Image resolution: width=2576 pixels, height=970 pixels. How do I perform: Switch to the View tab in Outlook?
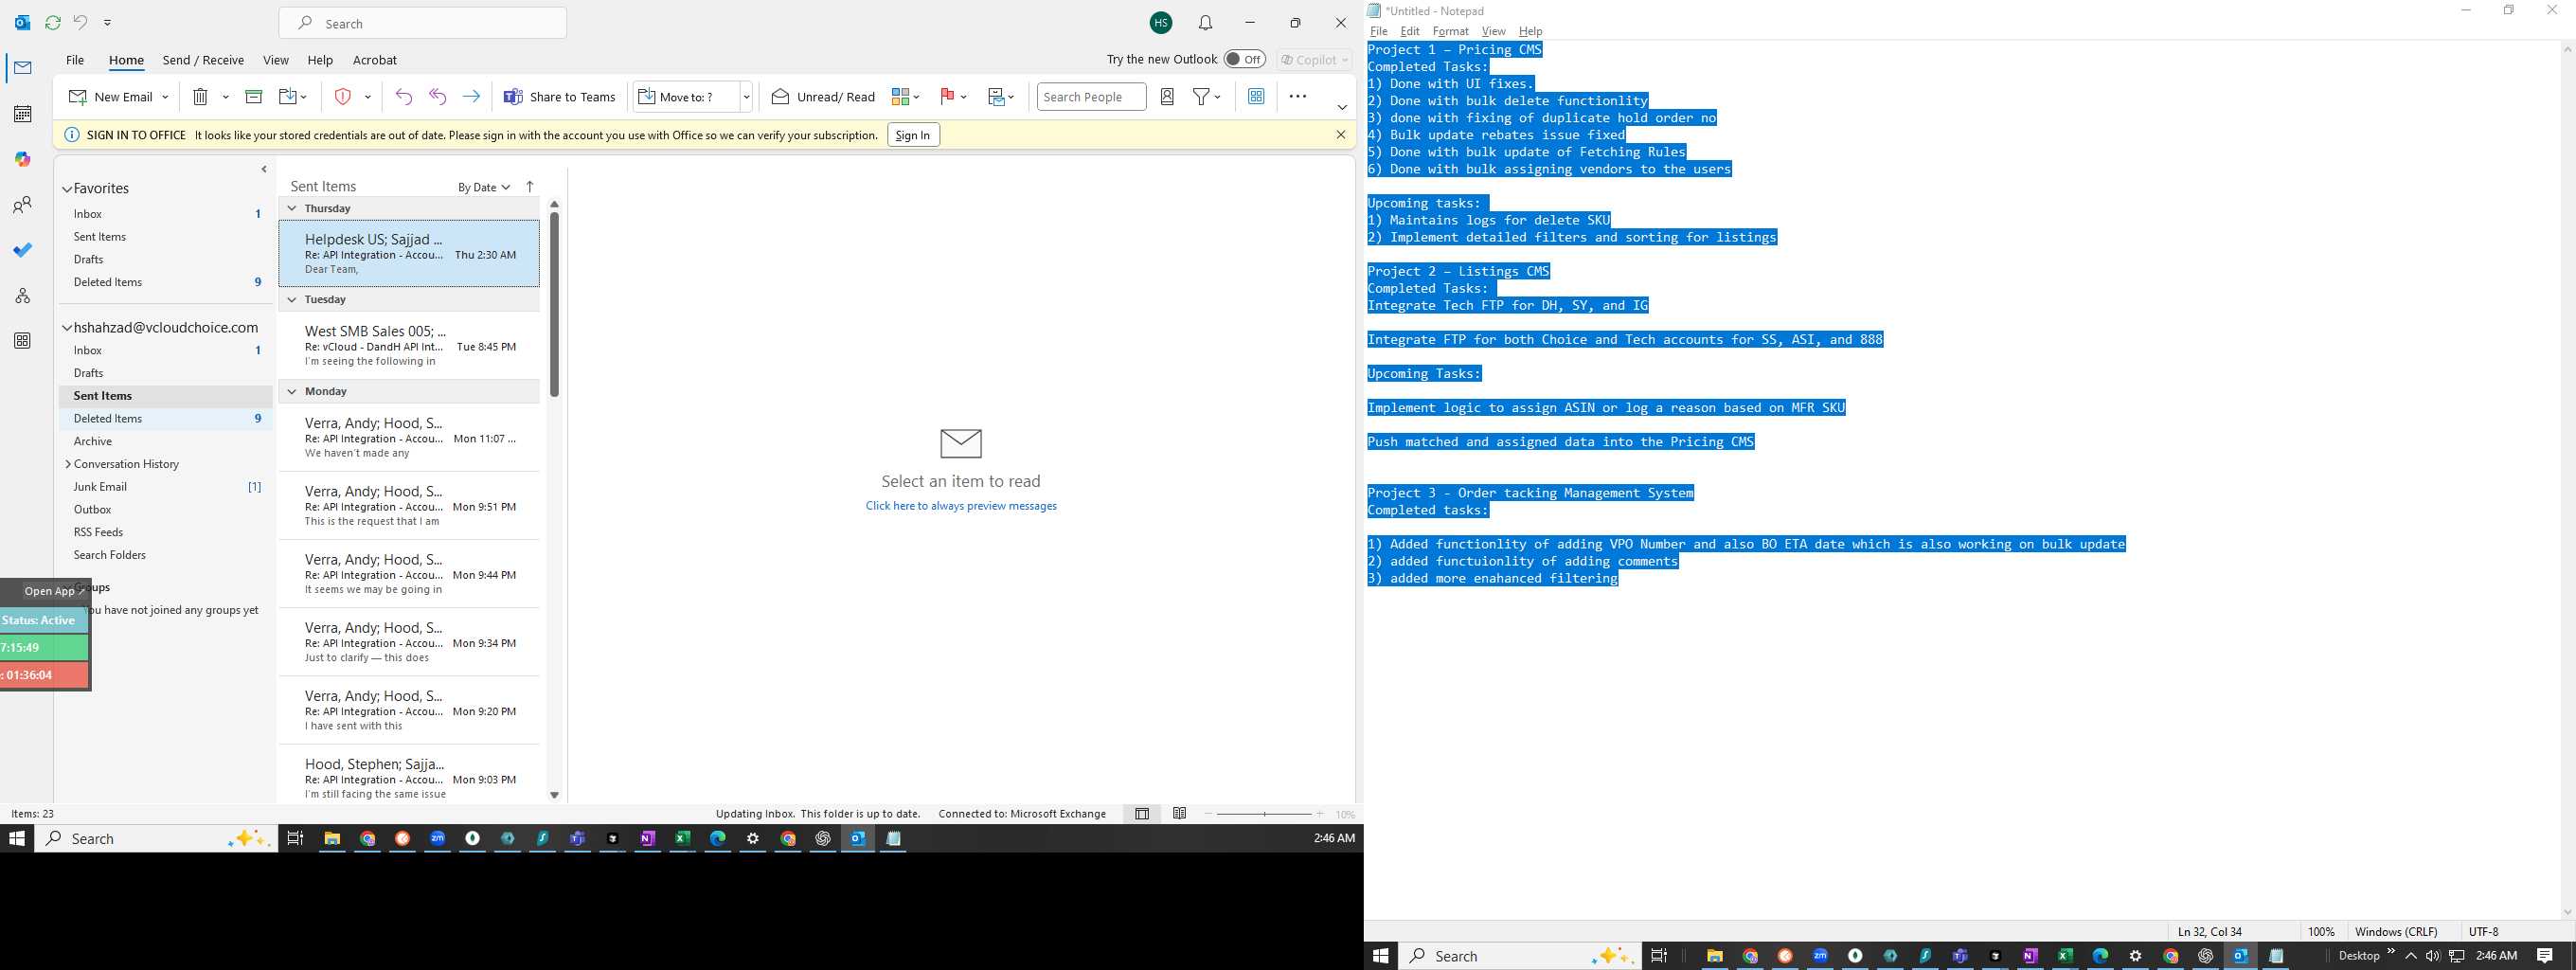[x=276, y=60]
